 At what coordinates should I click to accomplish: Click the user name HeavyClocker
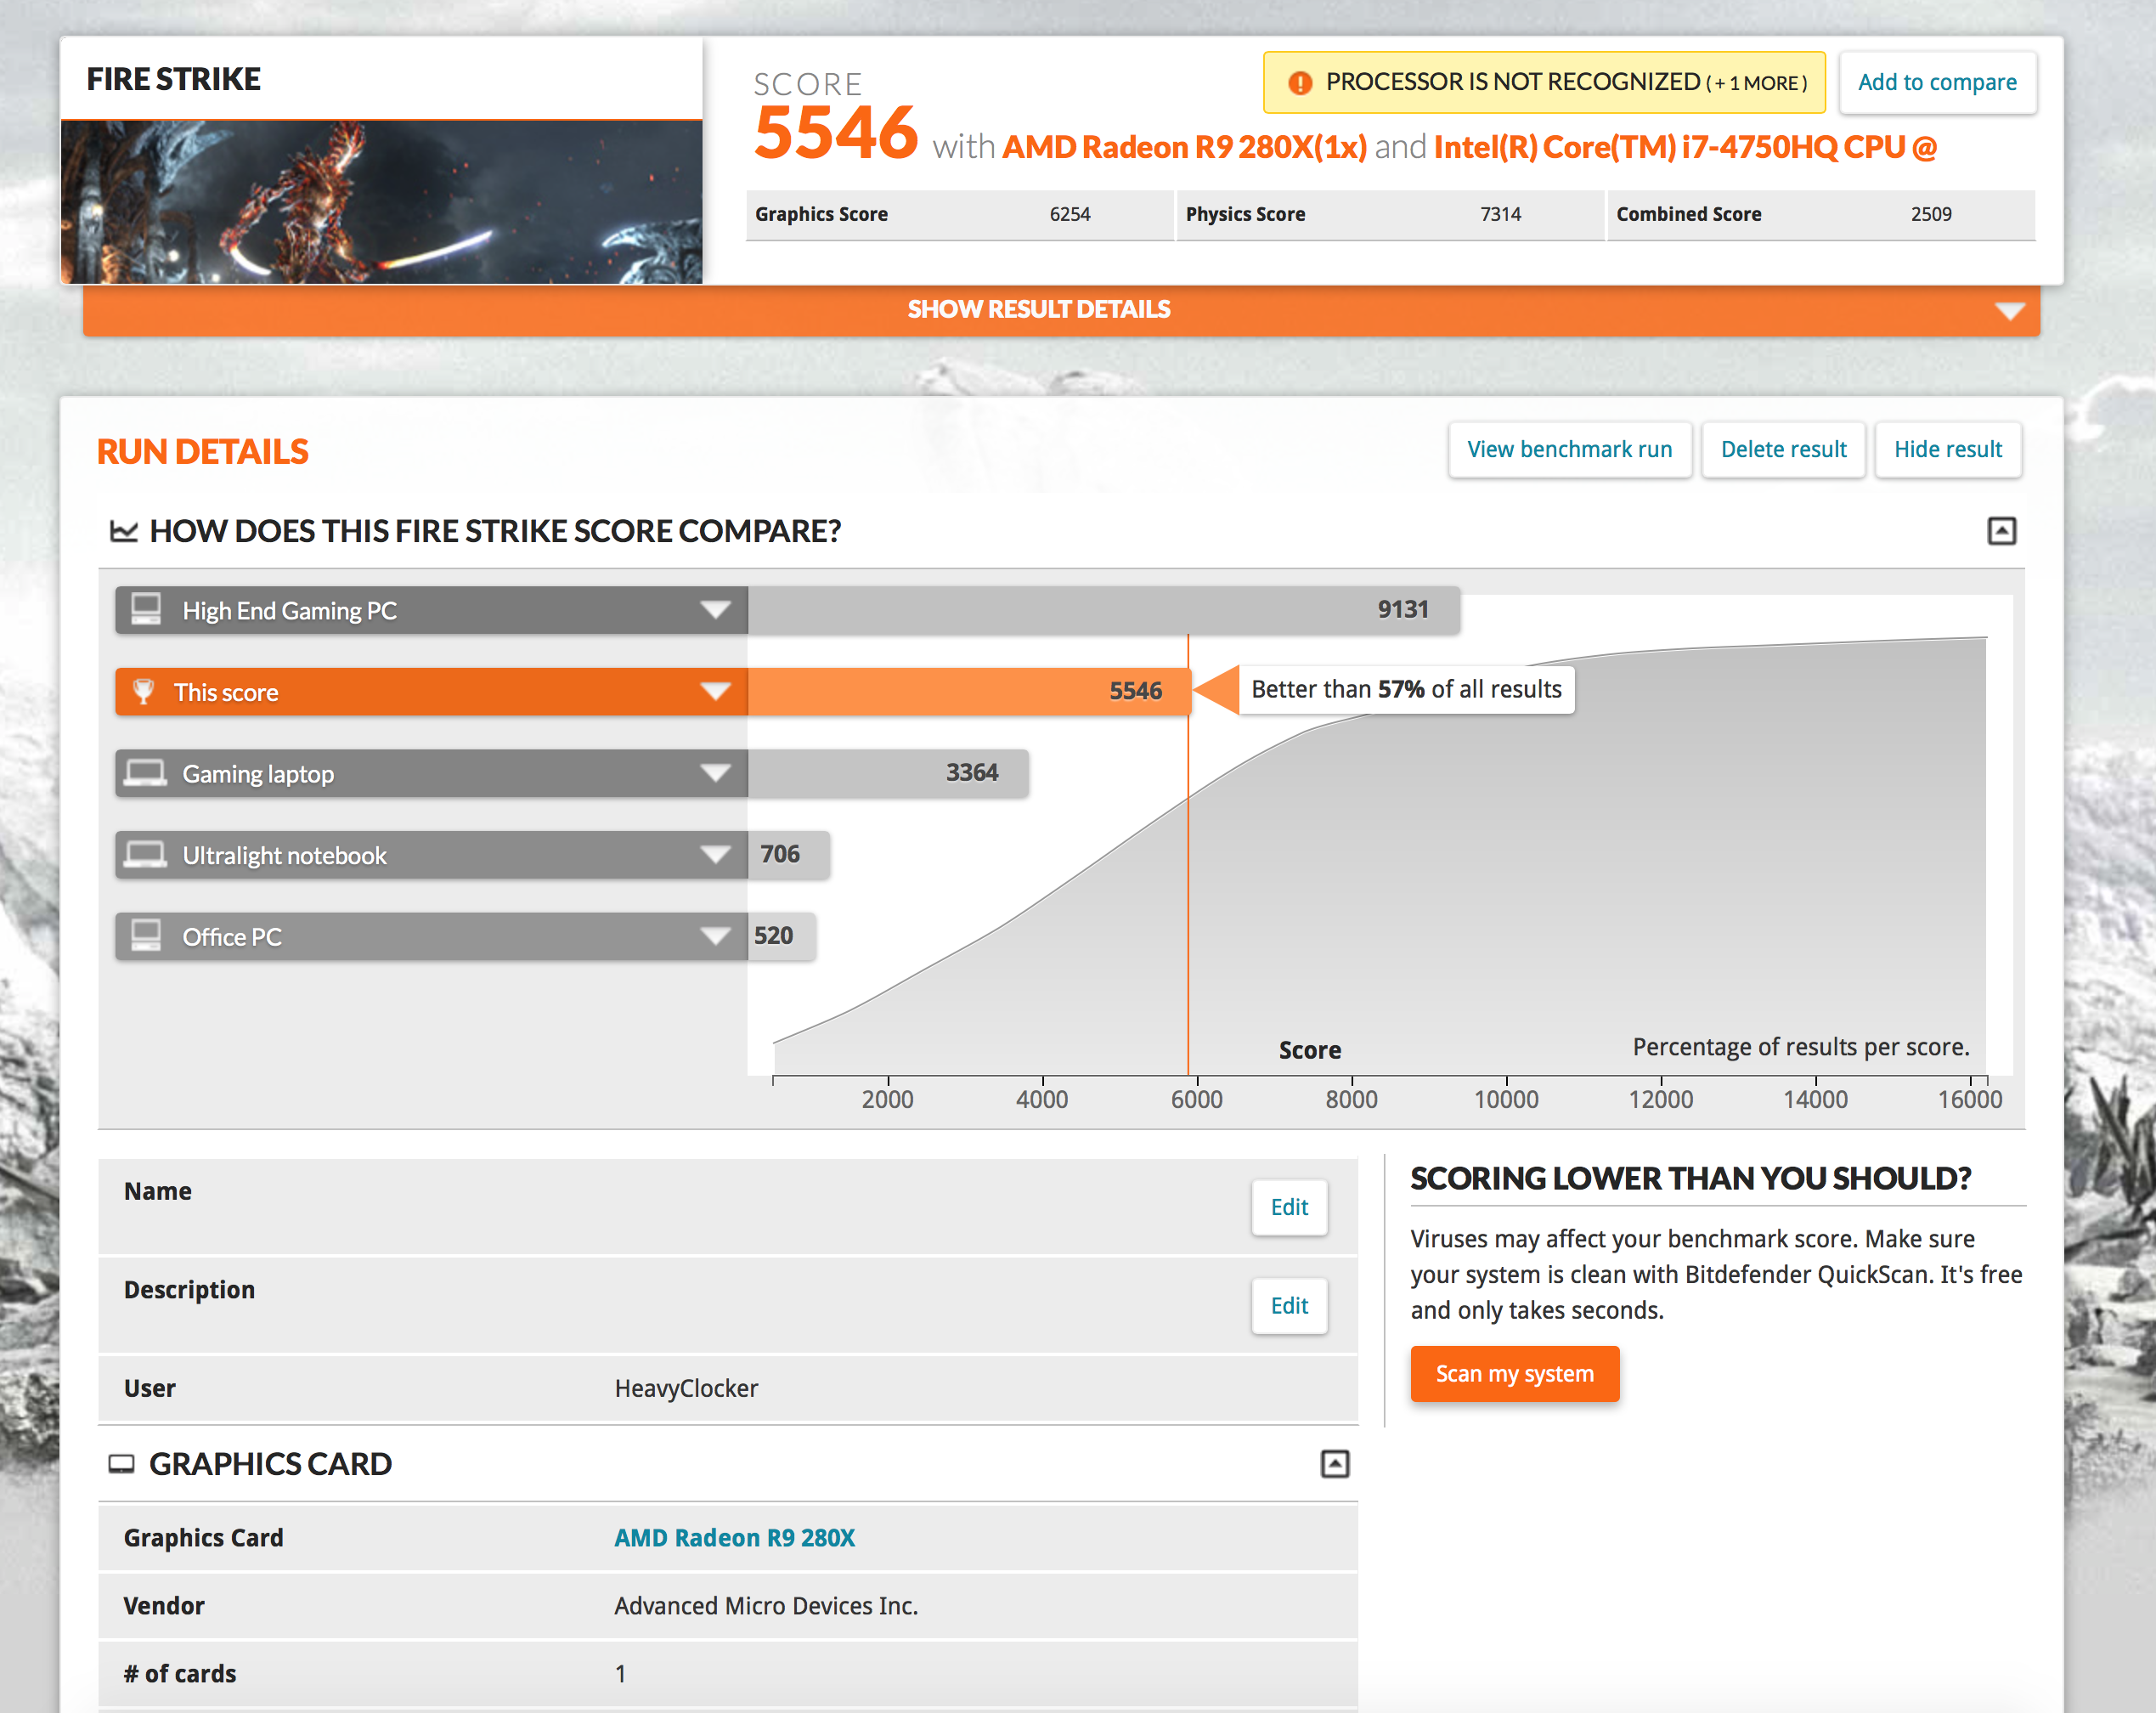pos(686,1389)
